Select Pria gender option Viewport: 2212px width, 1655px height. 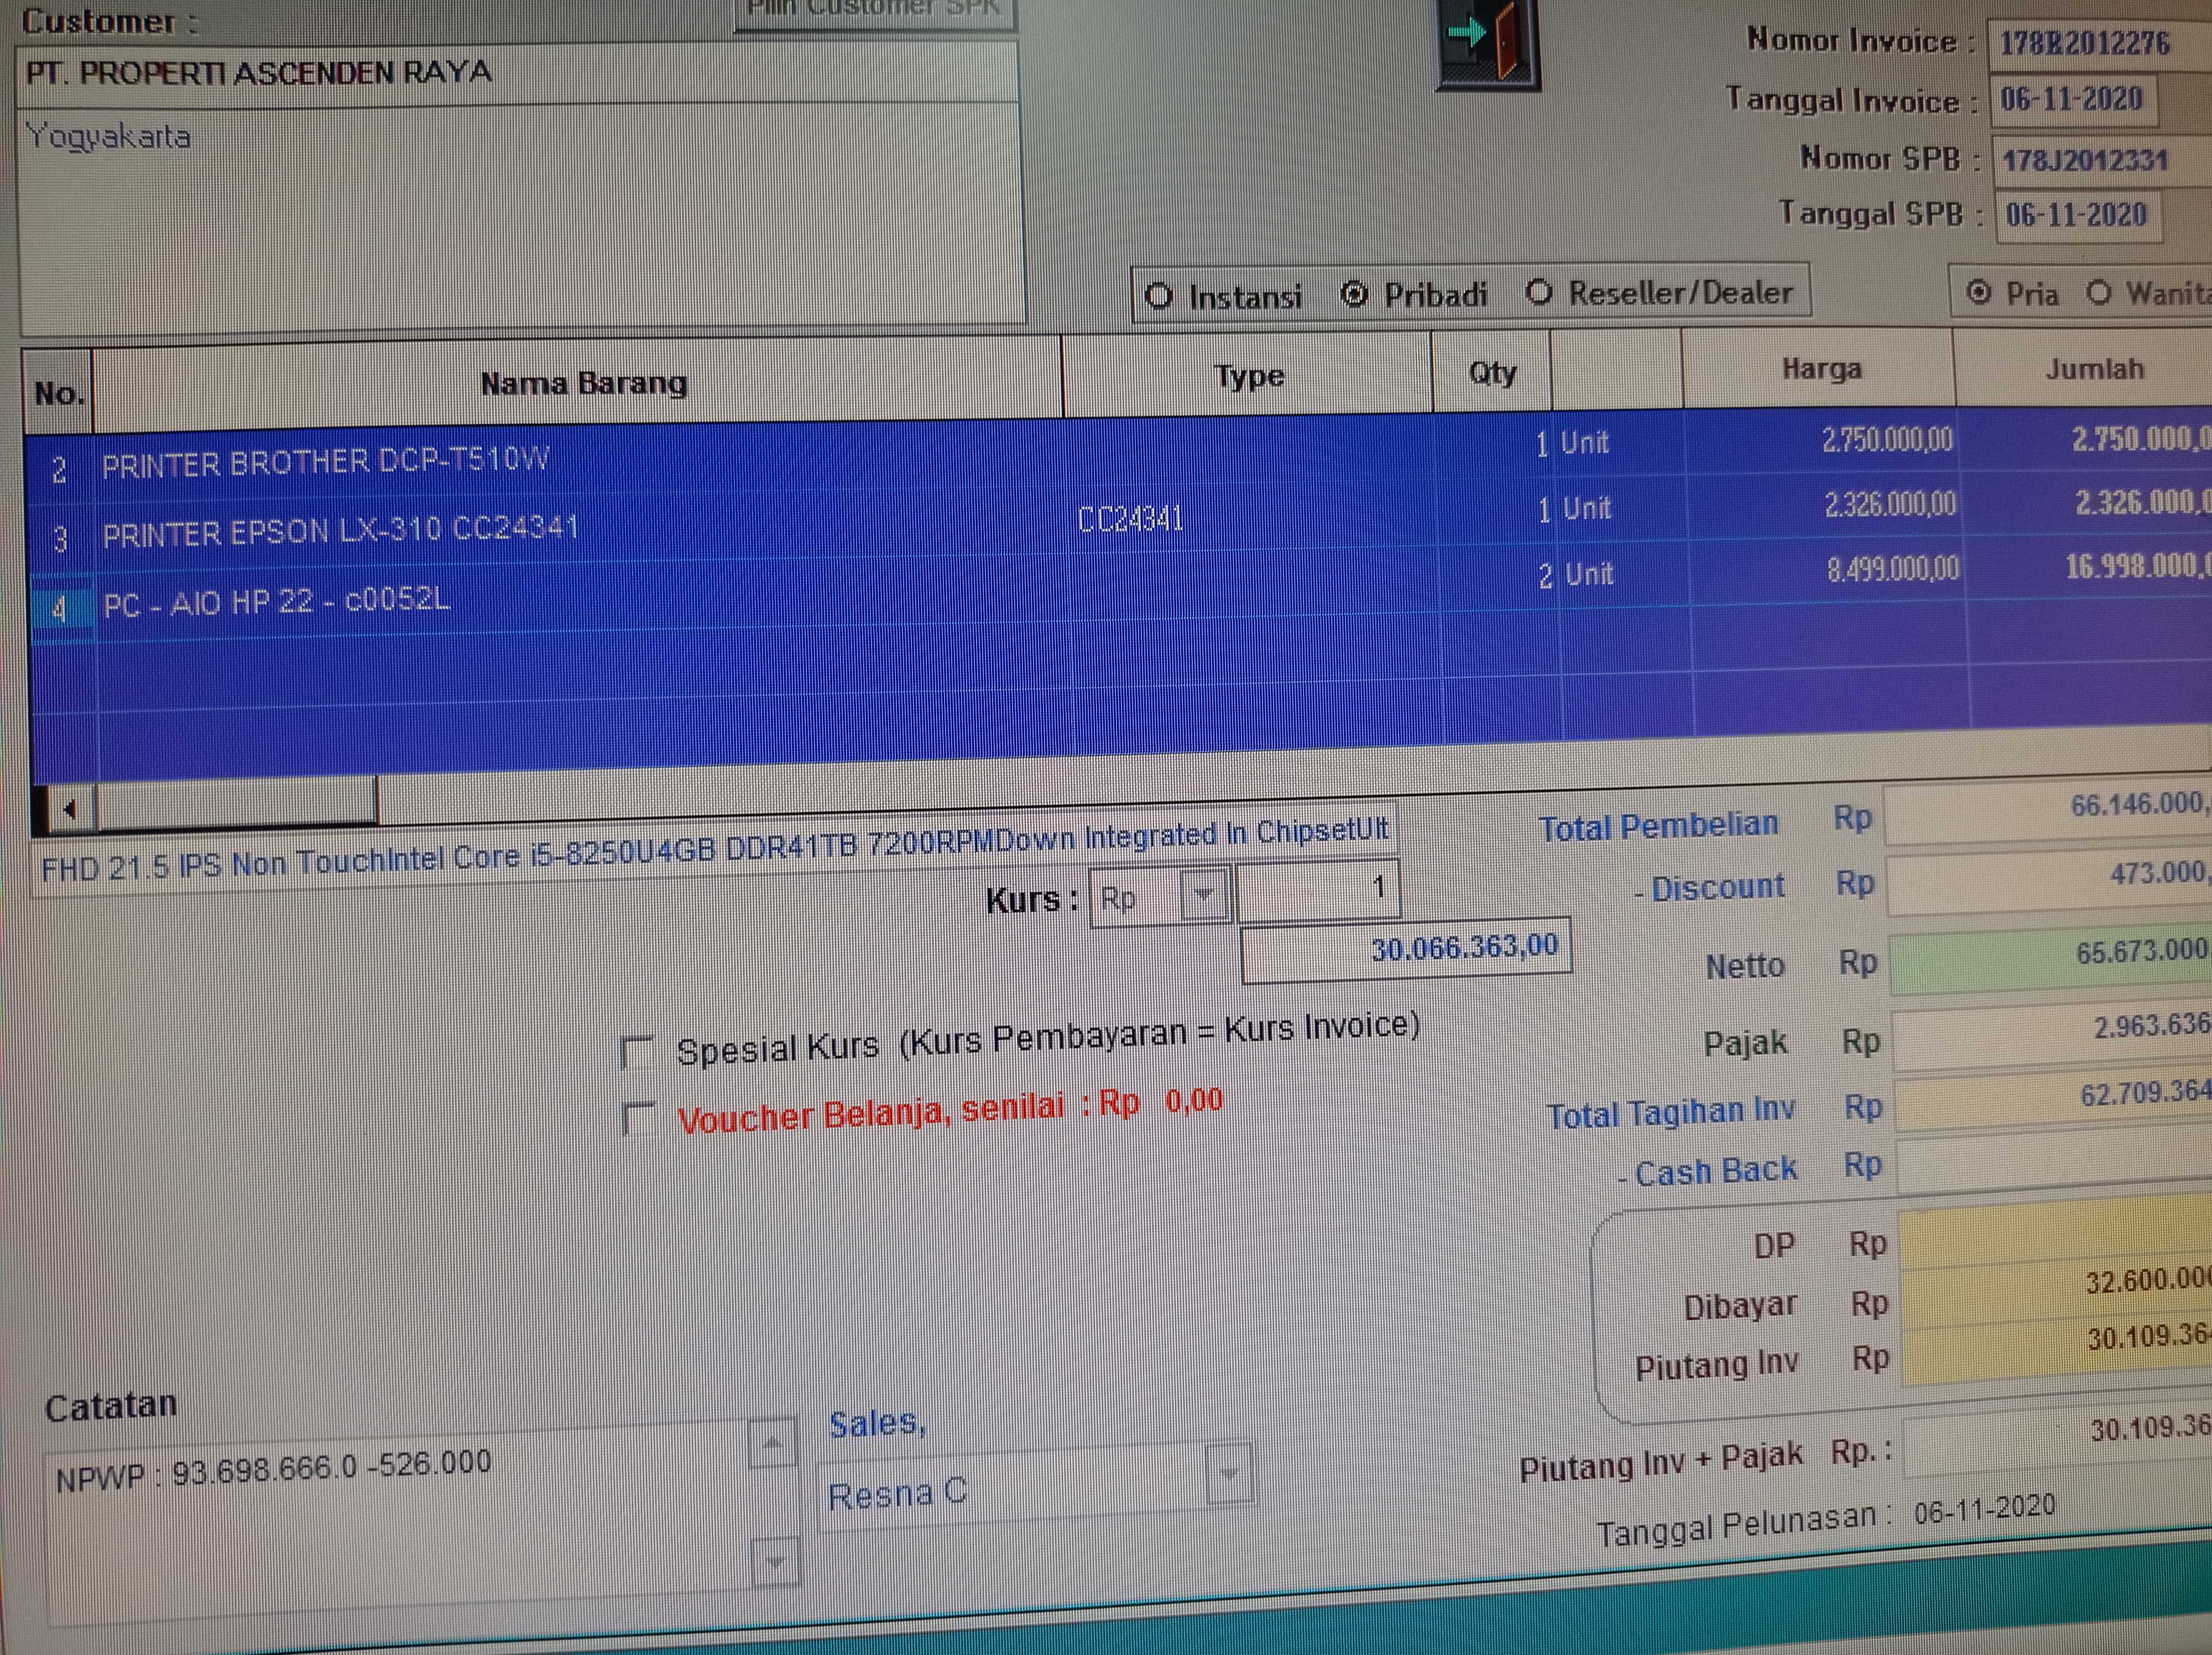click(x=1978, y=292)
